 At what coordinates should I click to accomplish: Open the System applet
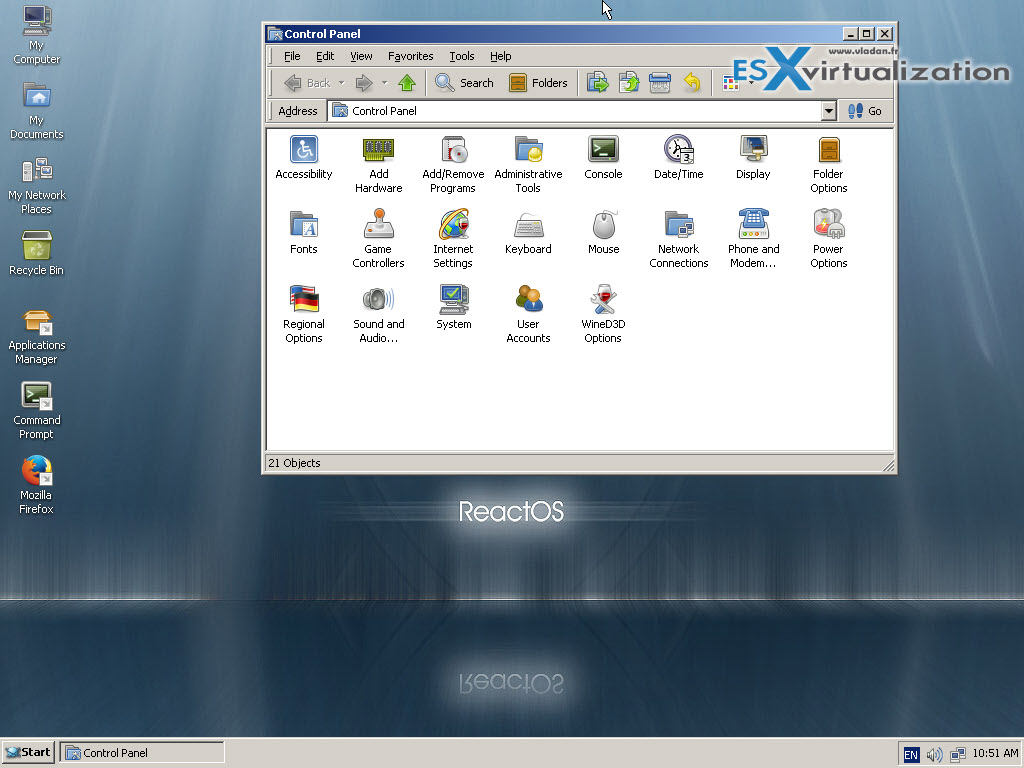(453, 307)
